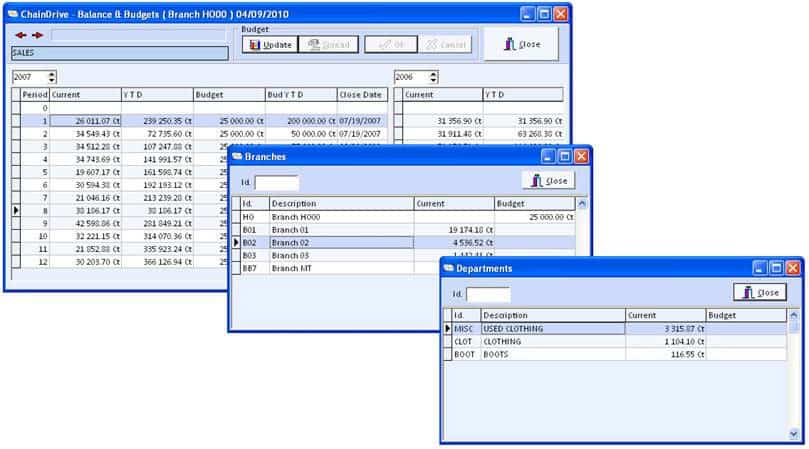This screenshot has height=449, width=809.
Task: Click Departments current value 3 315.07
Action: (x=666, y=329)
